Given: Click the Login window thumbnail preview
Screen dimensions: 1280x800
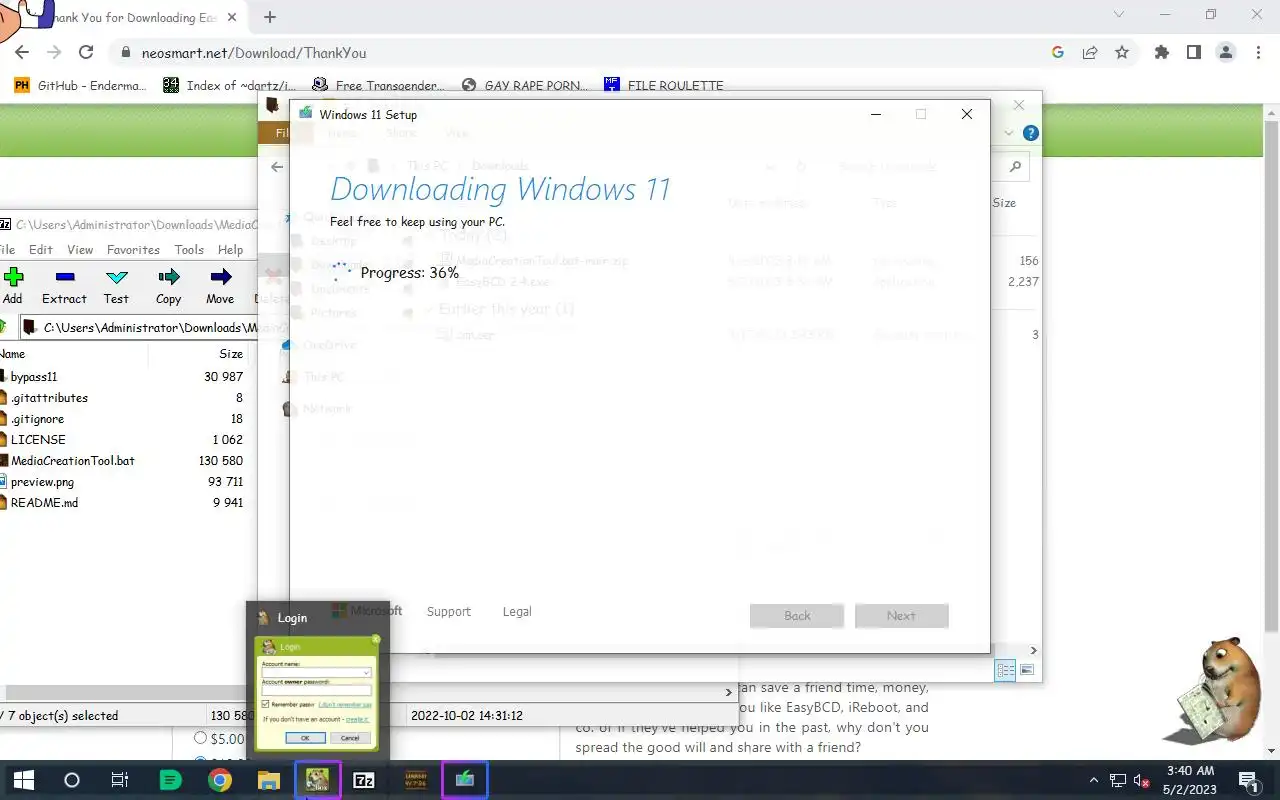Looking at the screenshot, I should coord(317,692).
